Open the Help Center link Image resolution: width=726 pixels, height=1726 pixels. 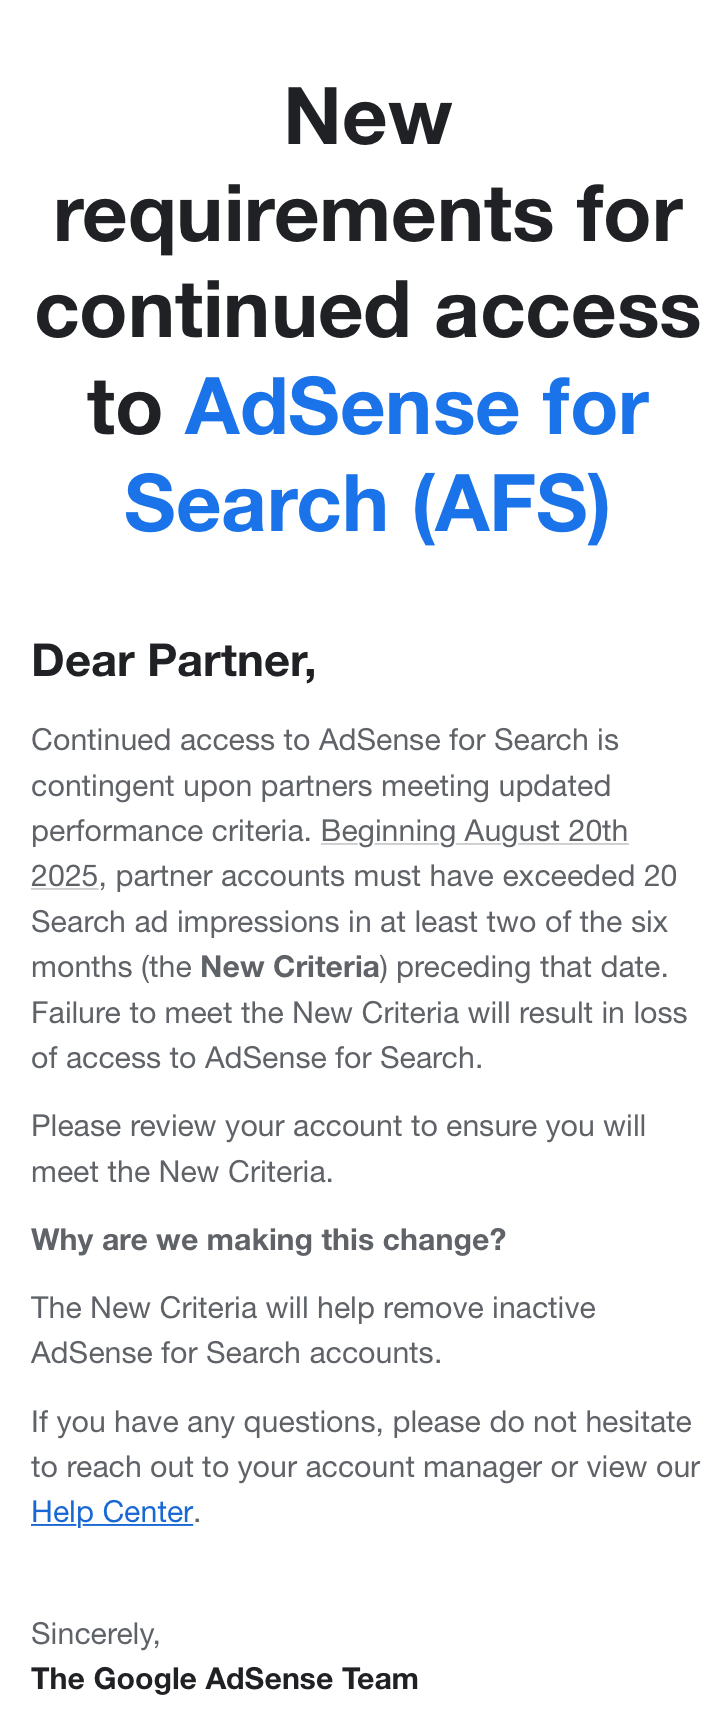tap(112, 1512)
